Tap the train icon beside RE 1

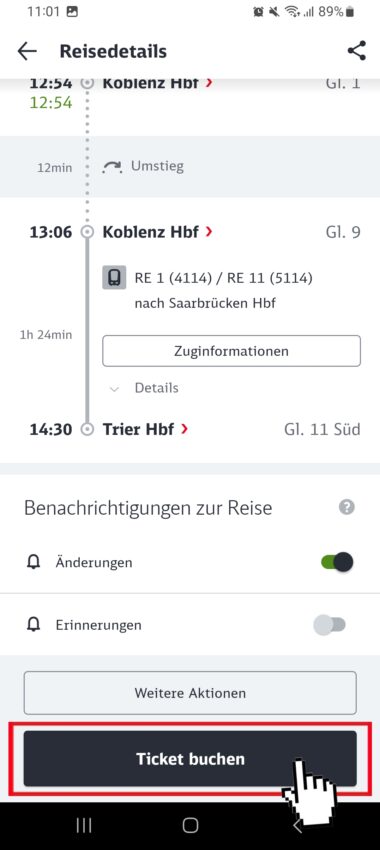pos(114,277)
